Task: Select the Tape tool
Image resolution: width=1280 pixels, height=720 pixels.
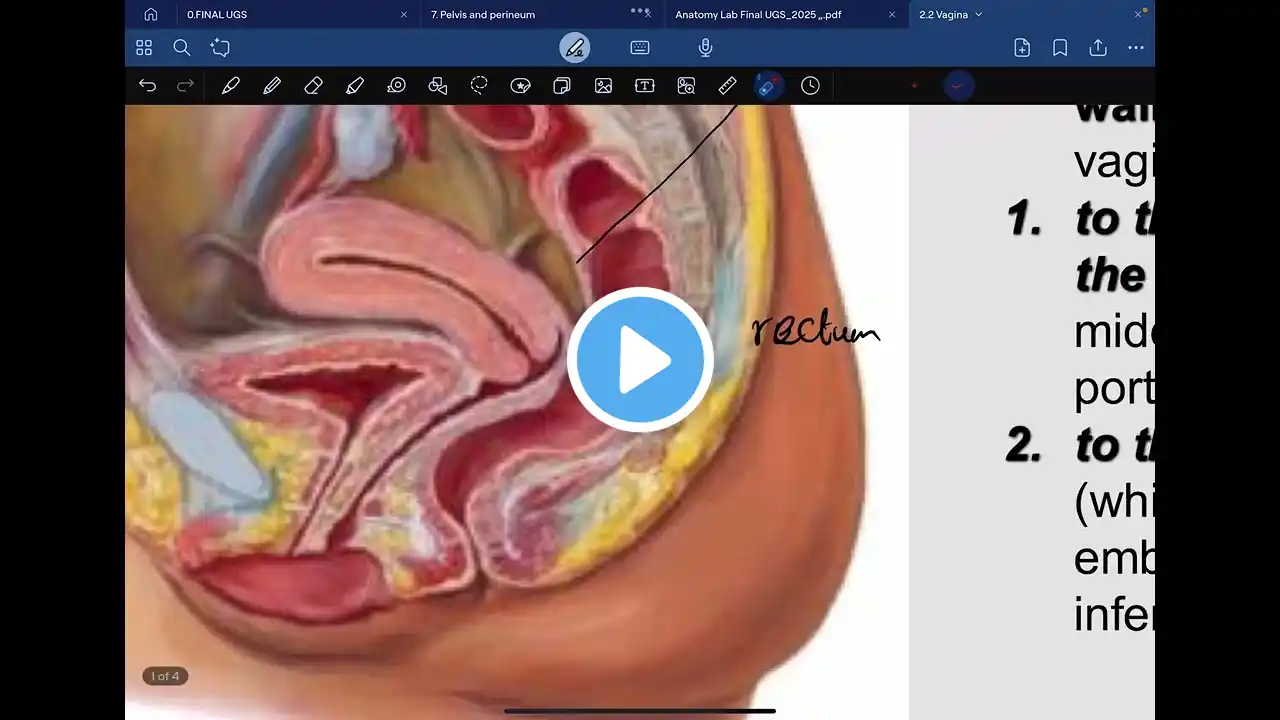Action: point(396,86)
